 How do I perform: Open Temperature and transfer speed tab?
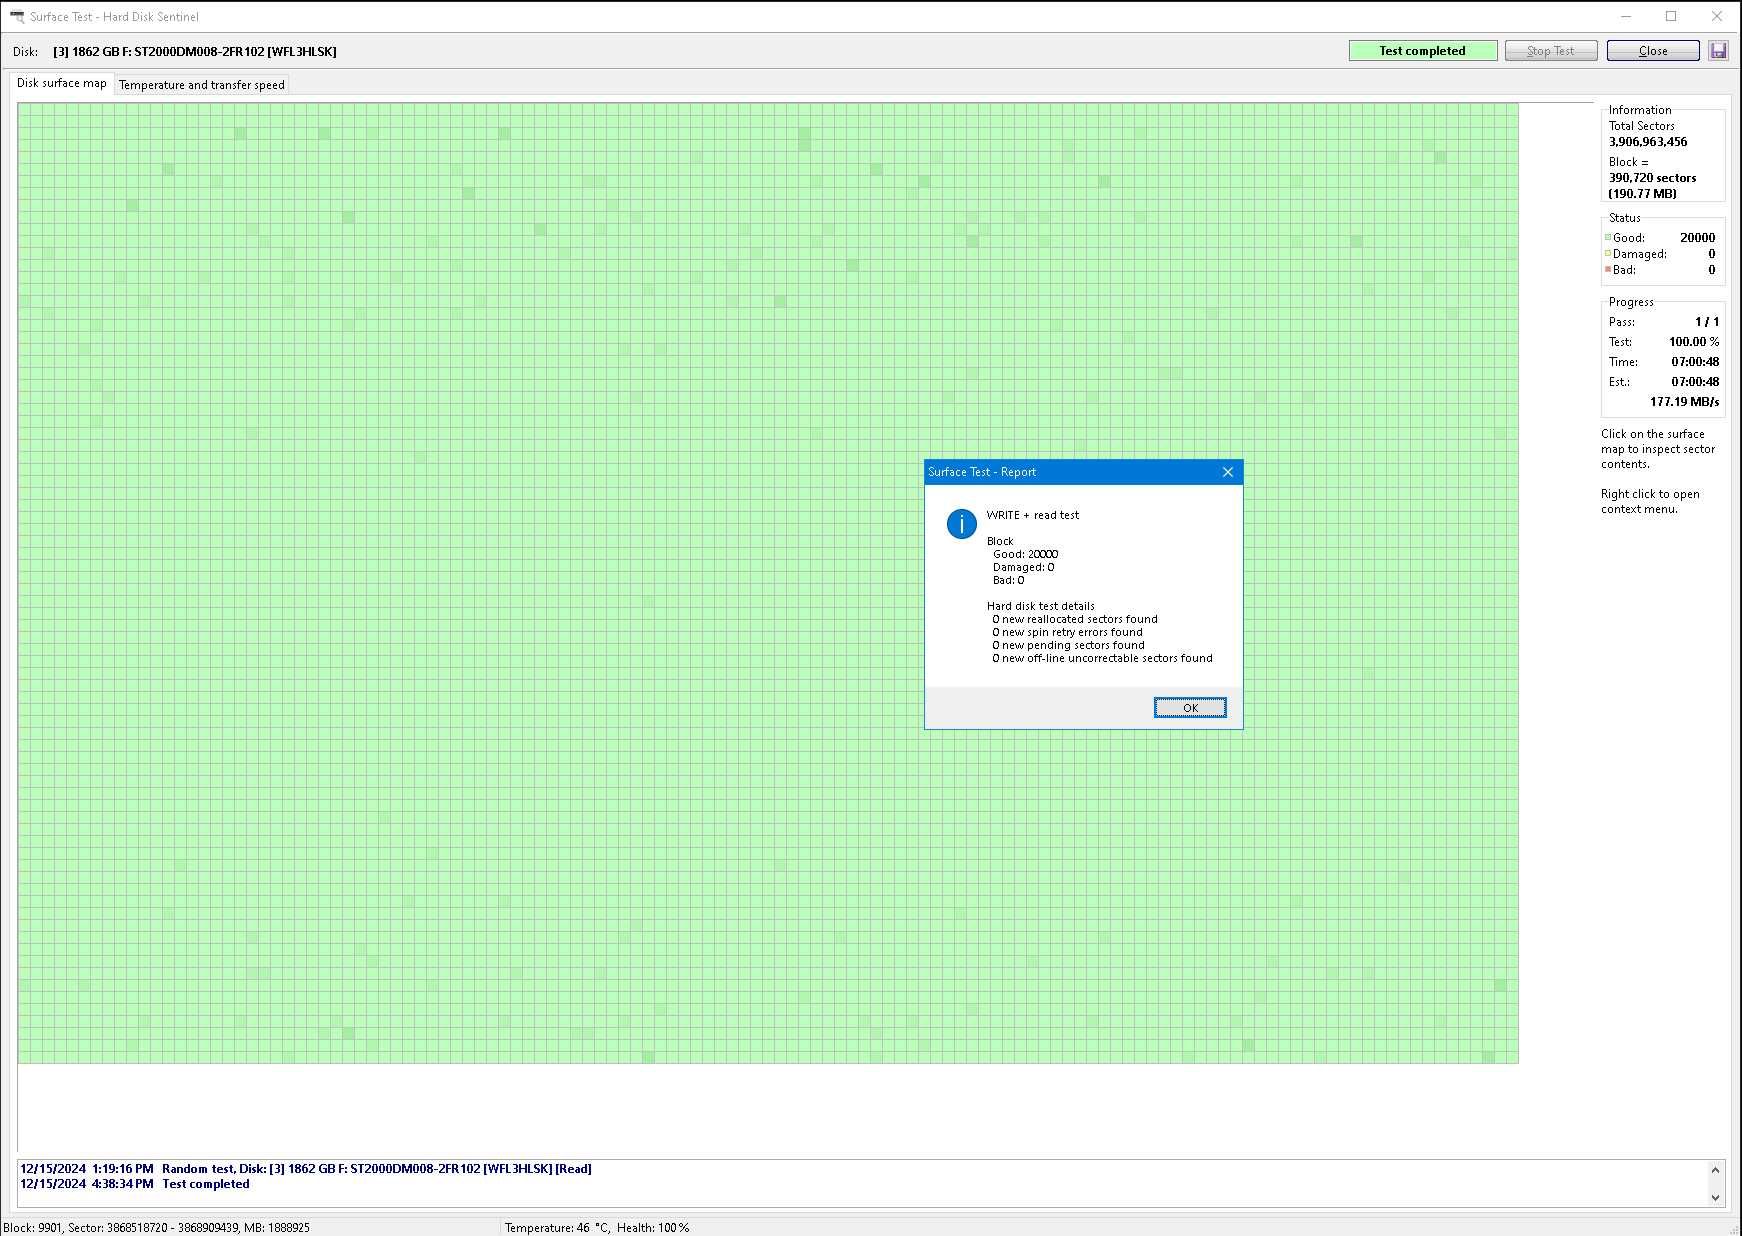(202, 85)
